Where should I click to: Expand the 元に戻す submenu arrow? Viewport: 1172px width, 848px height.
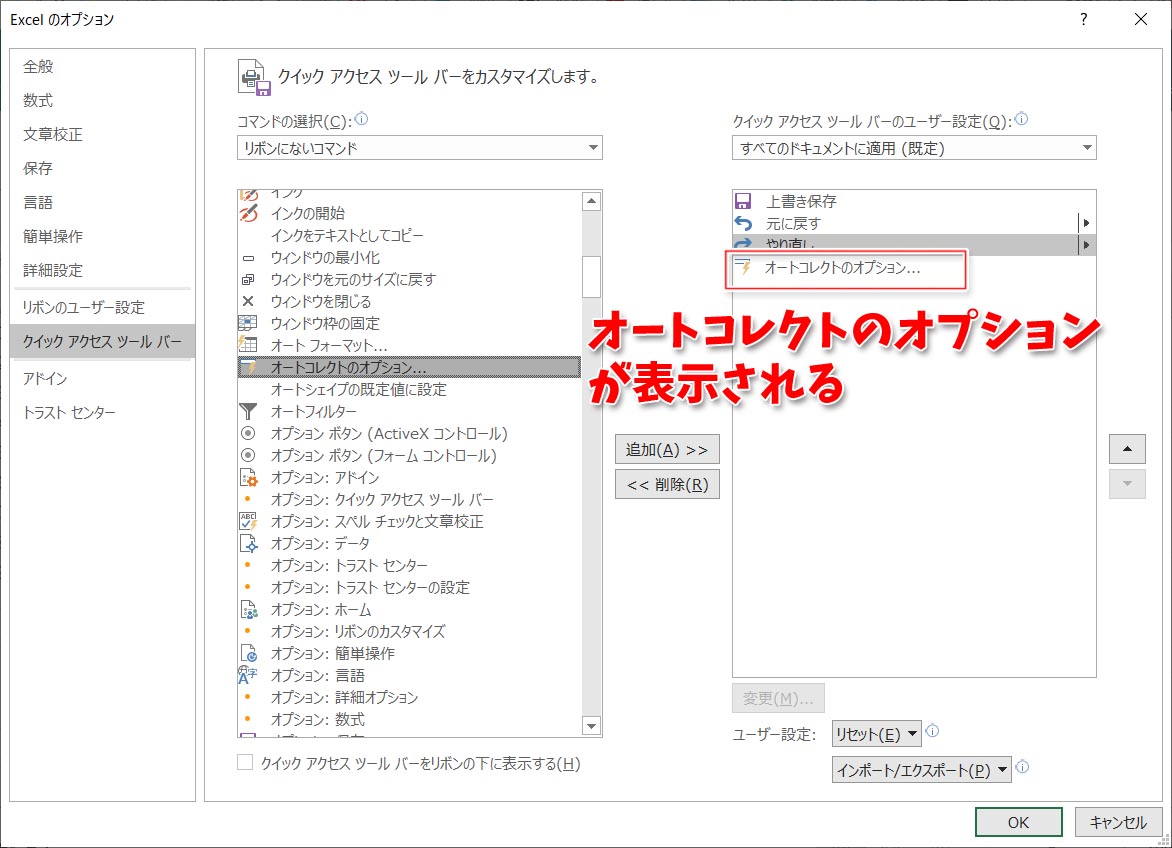coord(1086,223)
